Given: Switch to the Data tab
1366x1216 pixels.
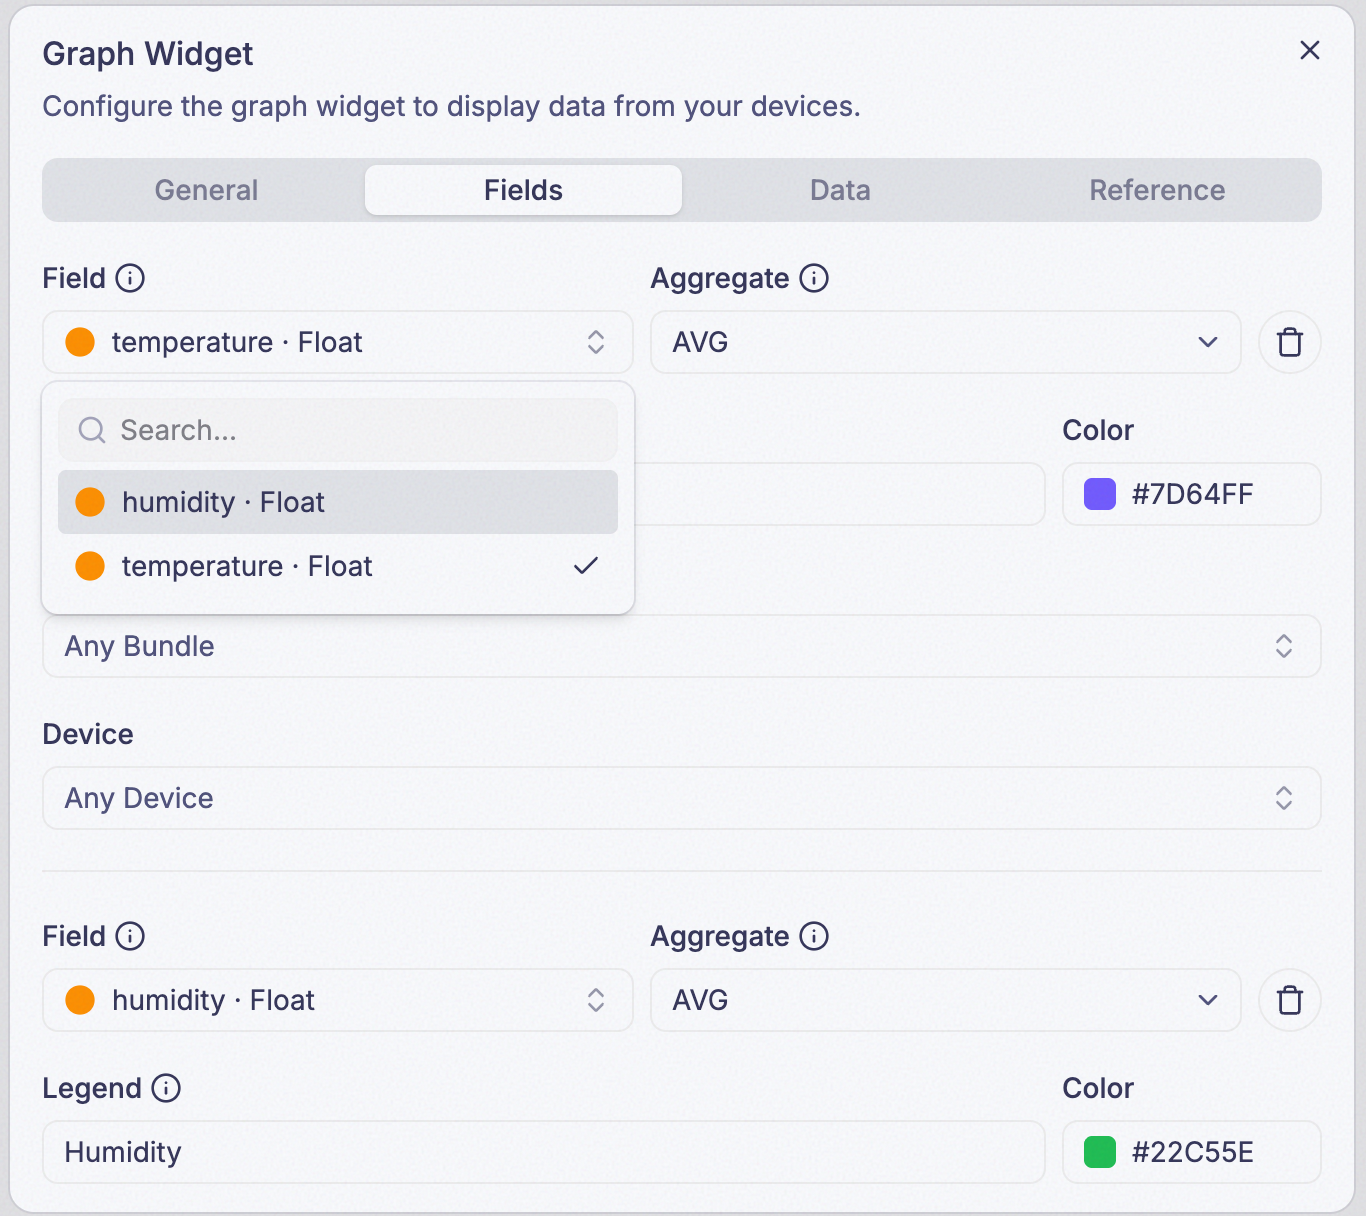Looking at the screenshot, I should point(840,190).
